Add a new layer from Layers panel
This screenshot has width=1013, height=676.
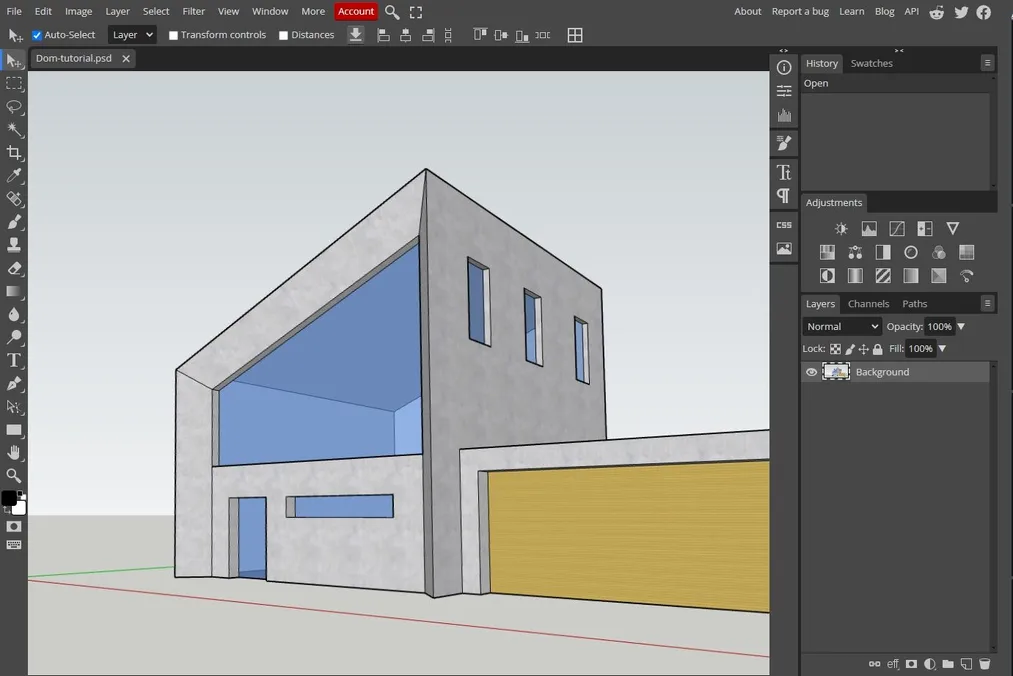(966, 663)
